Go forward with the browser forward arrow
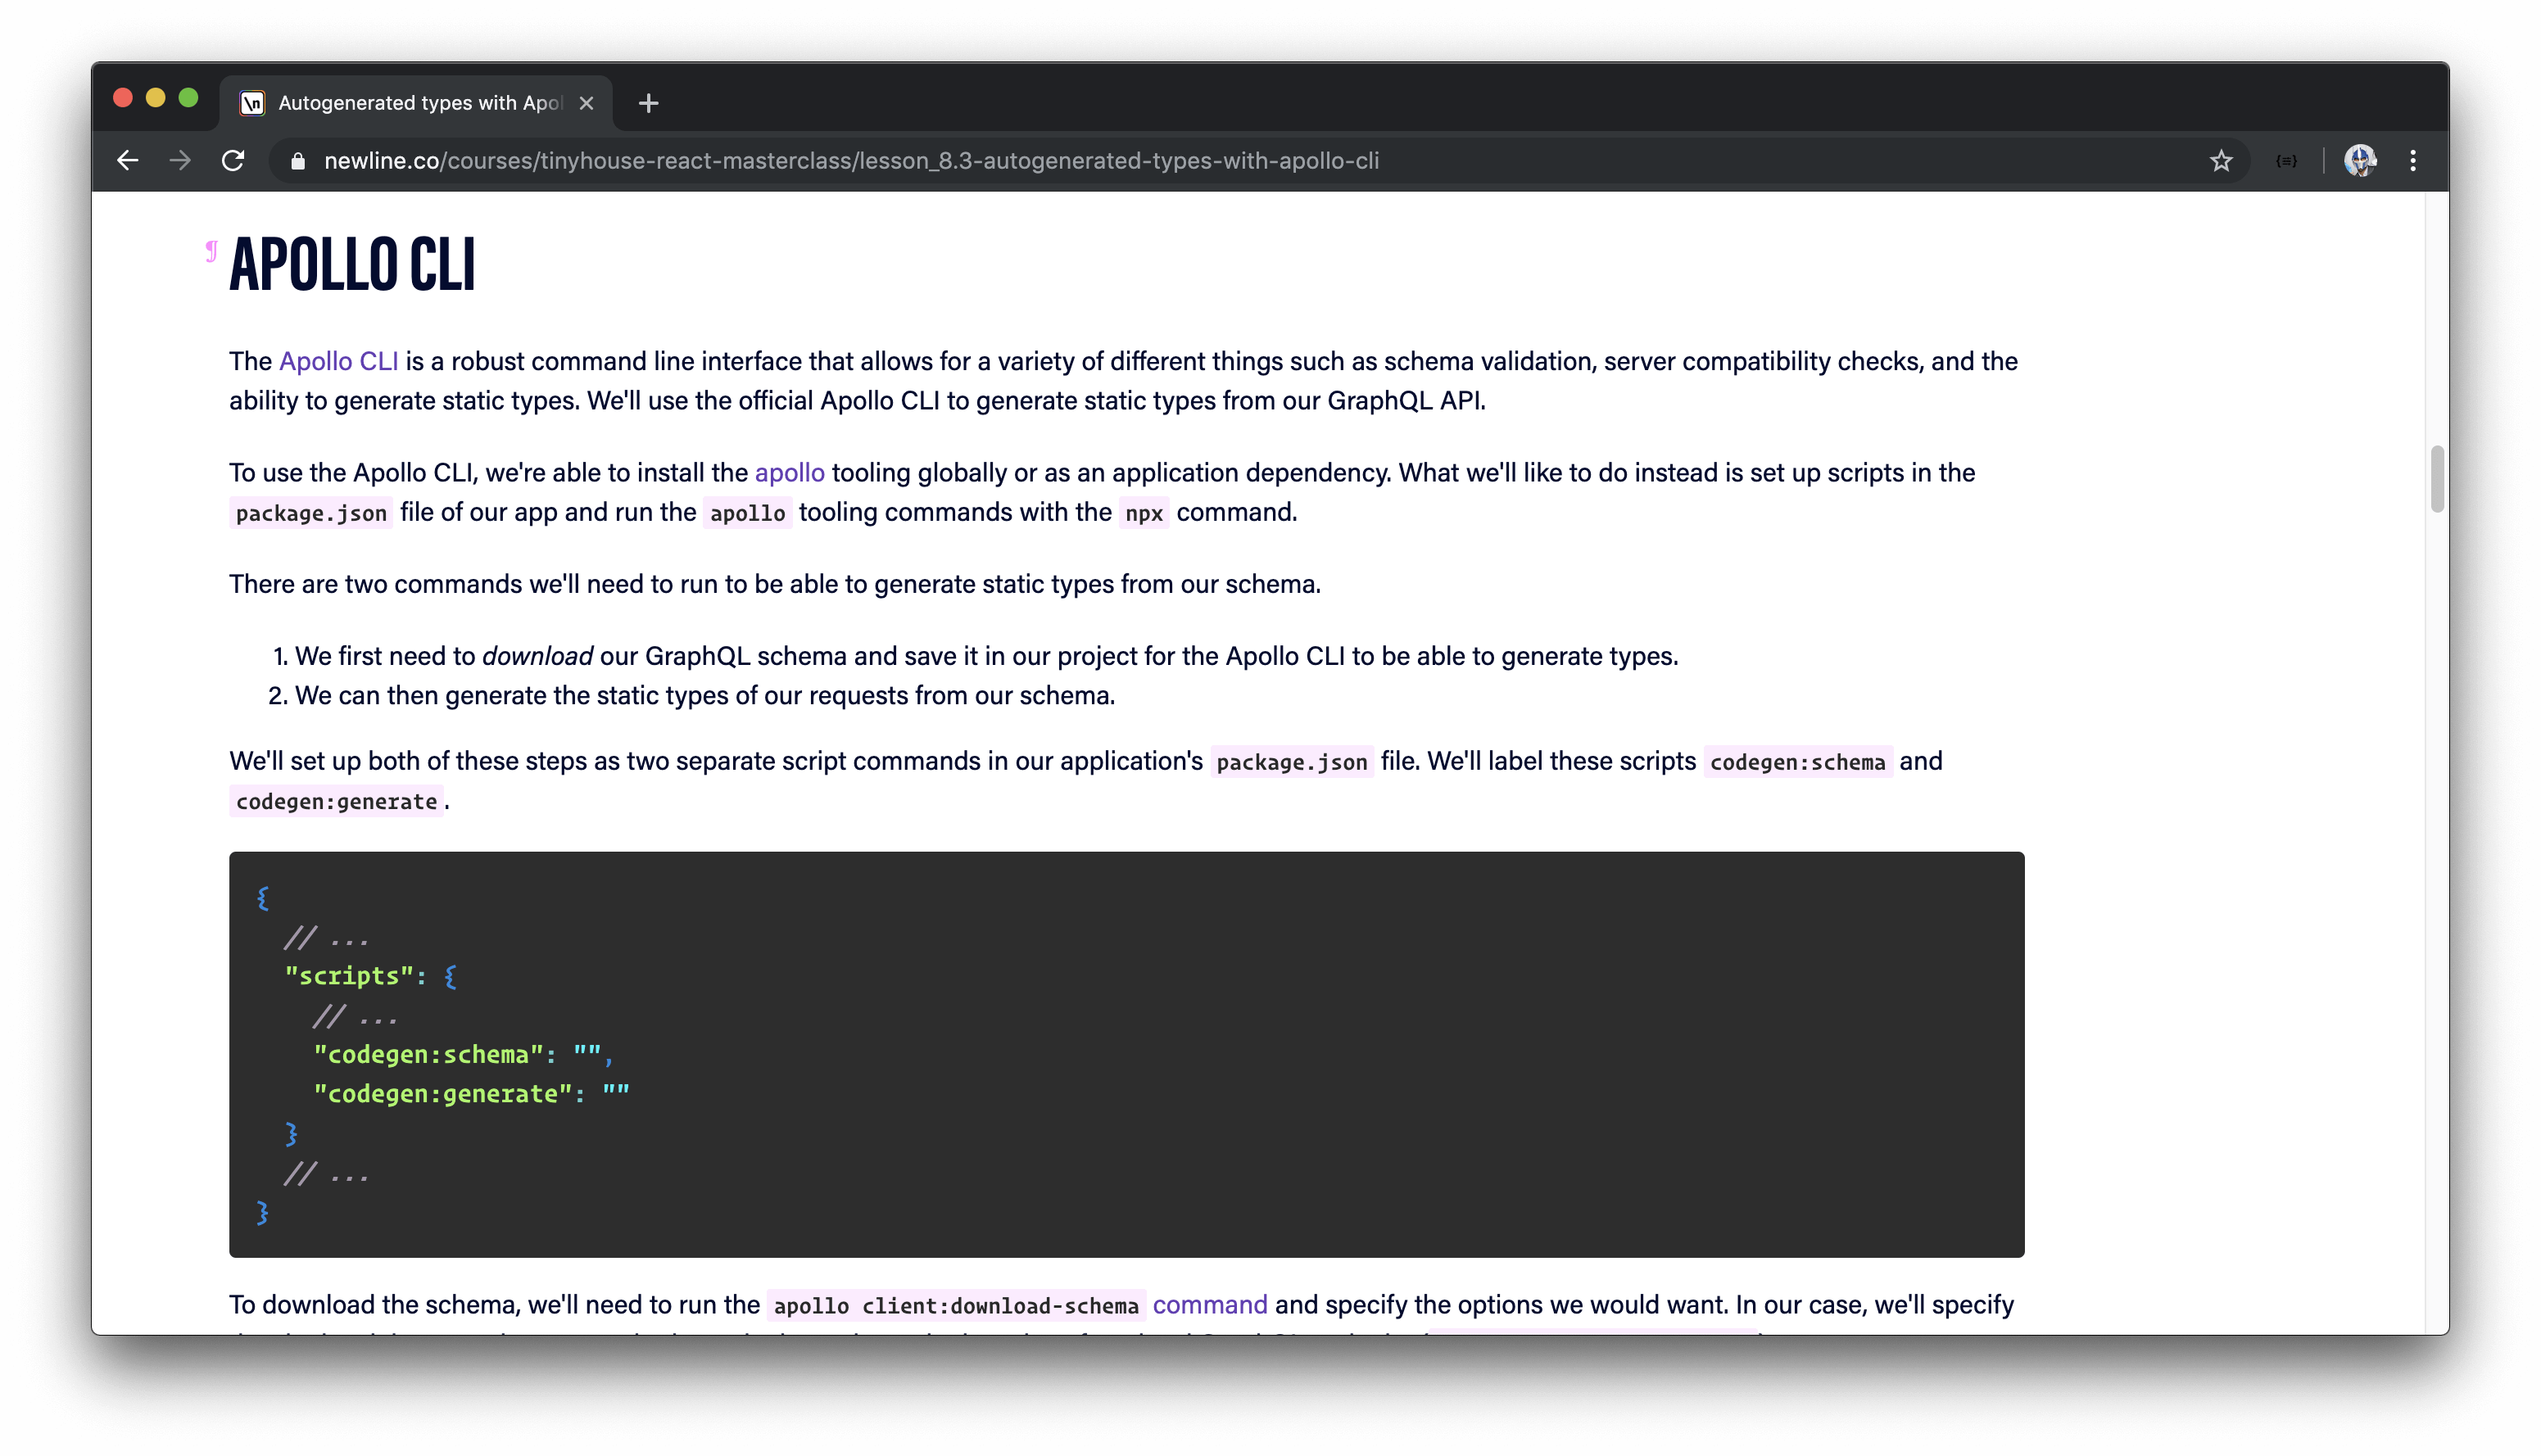 coord(180,161)
